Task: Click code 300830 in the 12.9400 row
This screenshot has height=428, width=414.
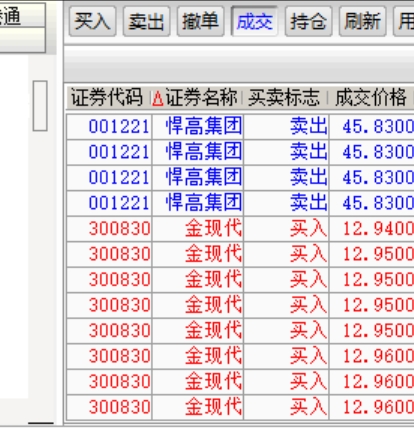Action: (109, 229)
